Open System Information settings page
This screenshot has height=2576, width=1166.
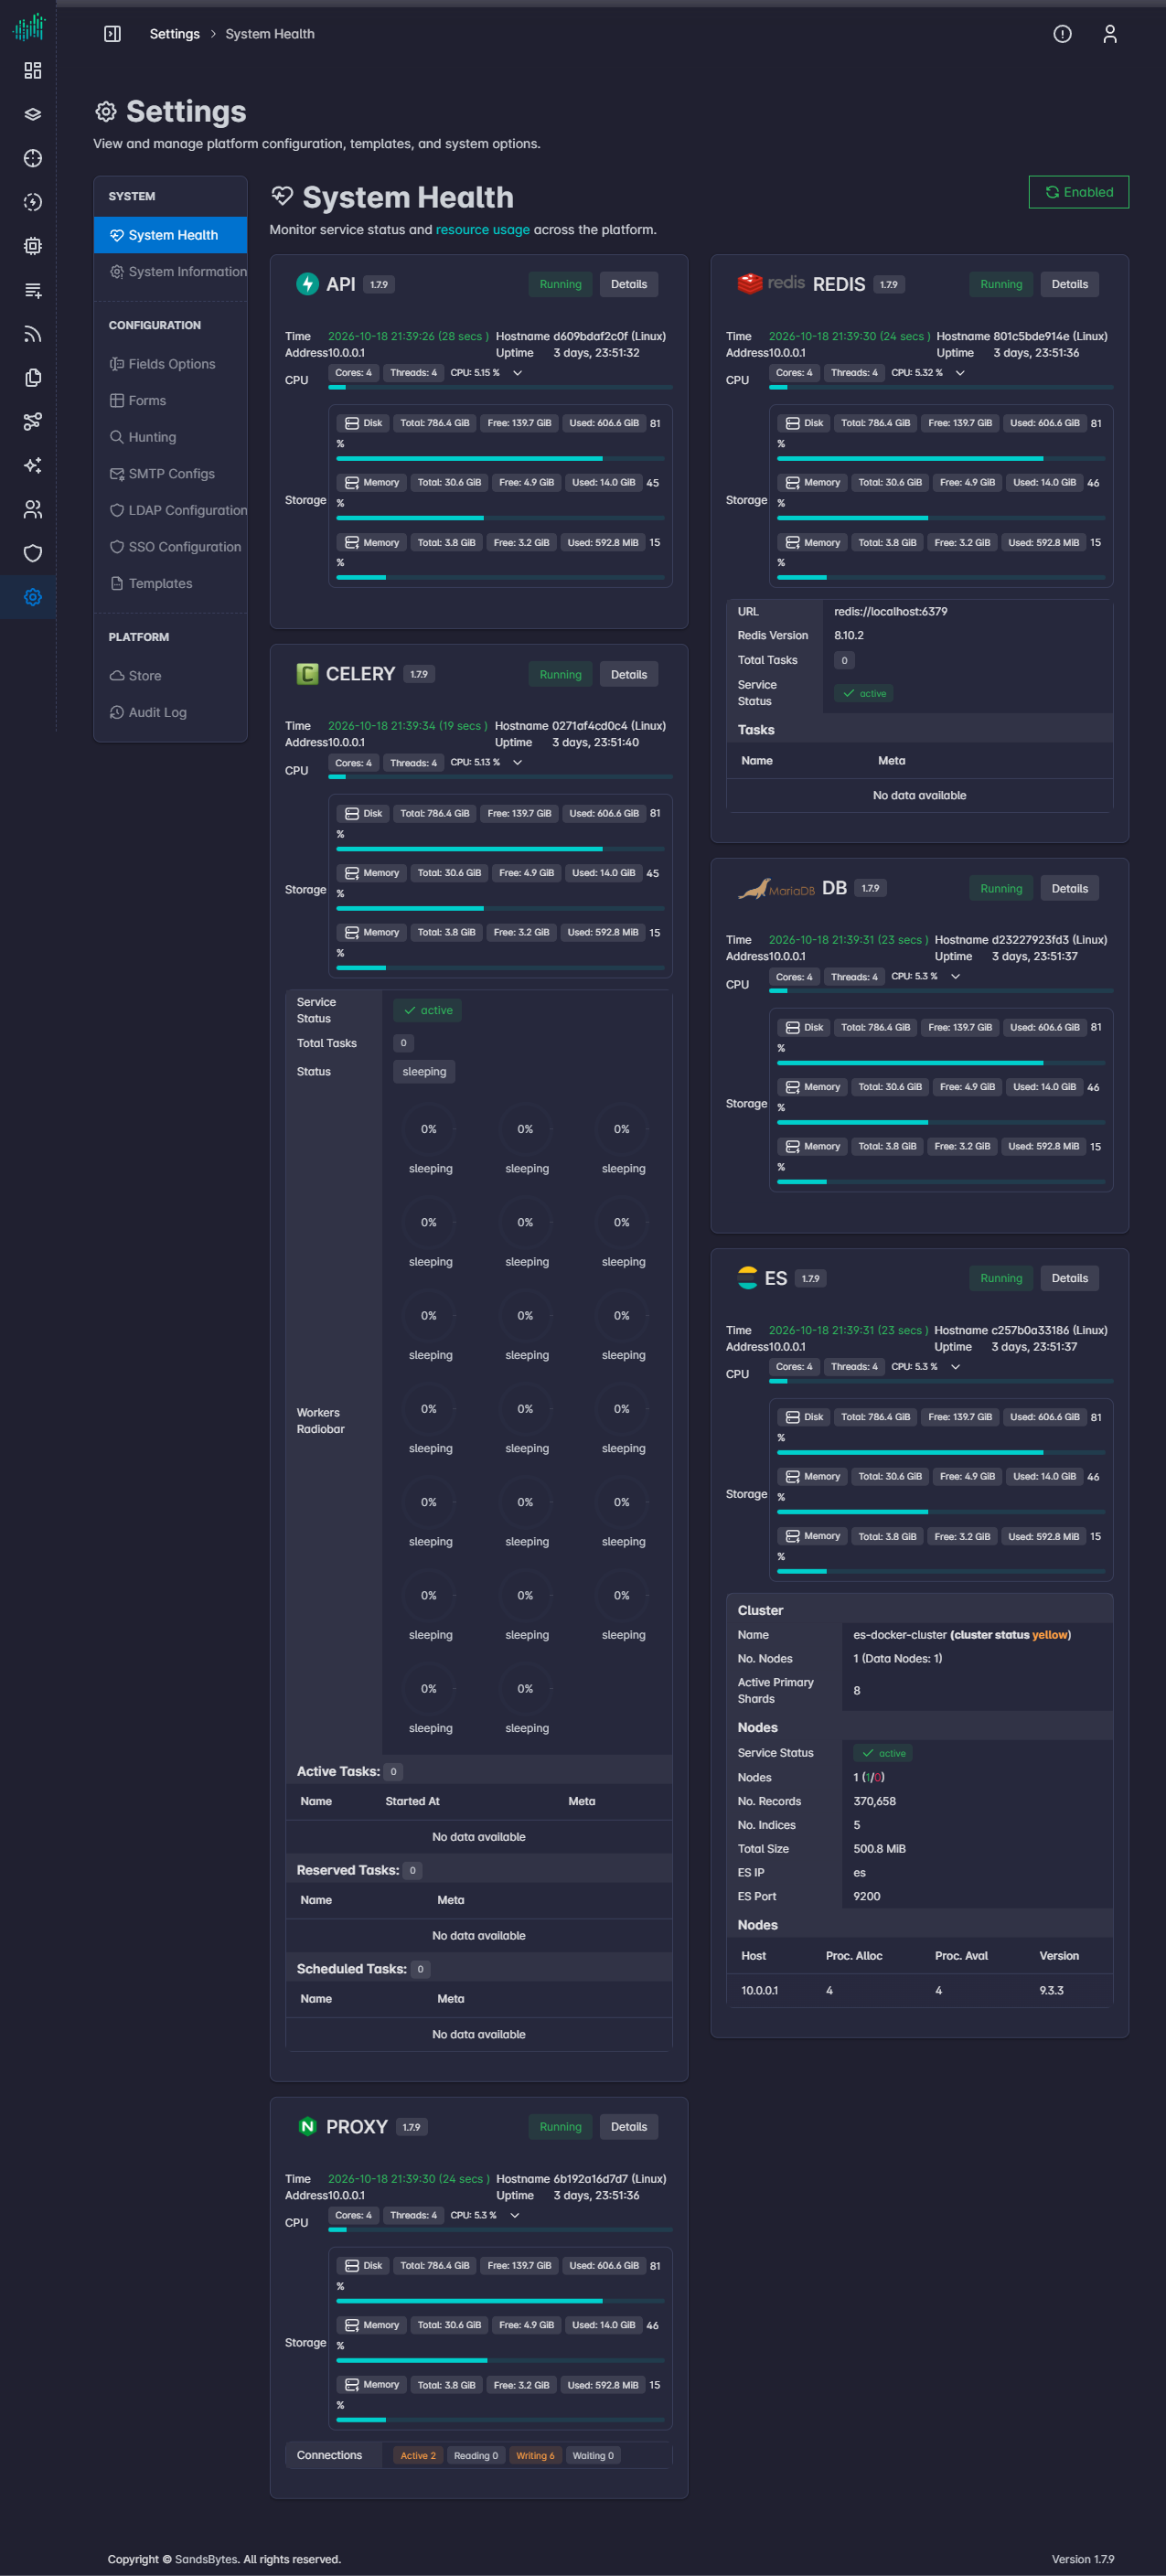click(x=170, y=272)
